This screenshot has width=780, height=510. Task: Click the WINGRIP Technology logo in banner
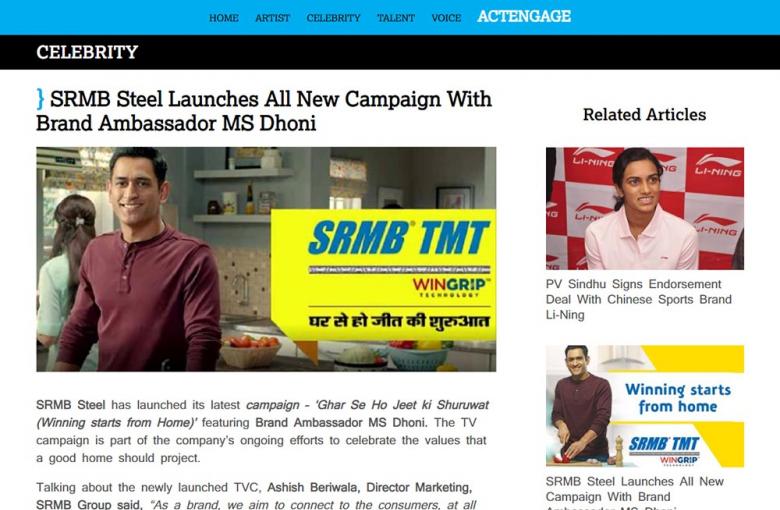click(451, 287)
